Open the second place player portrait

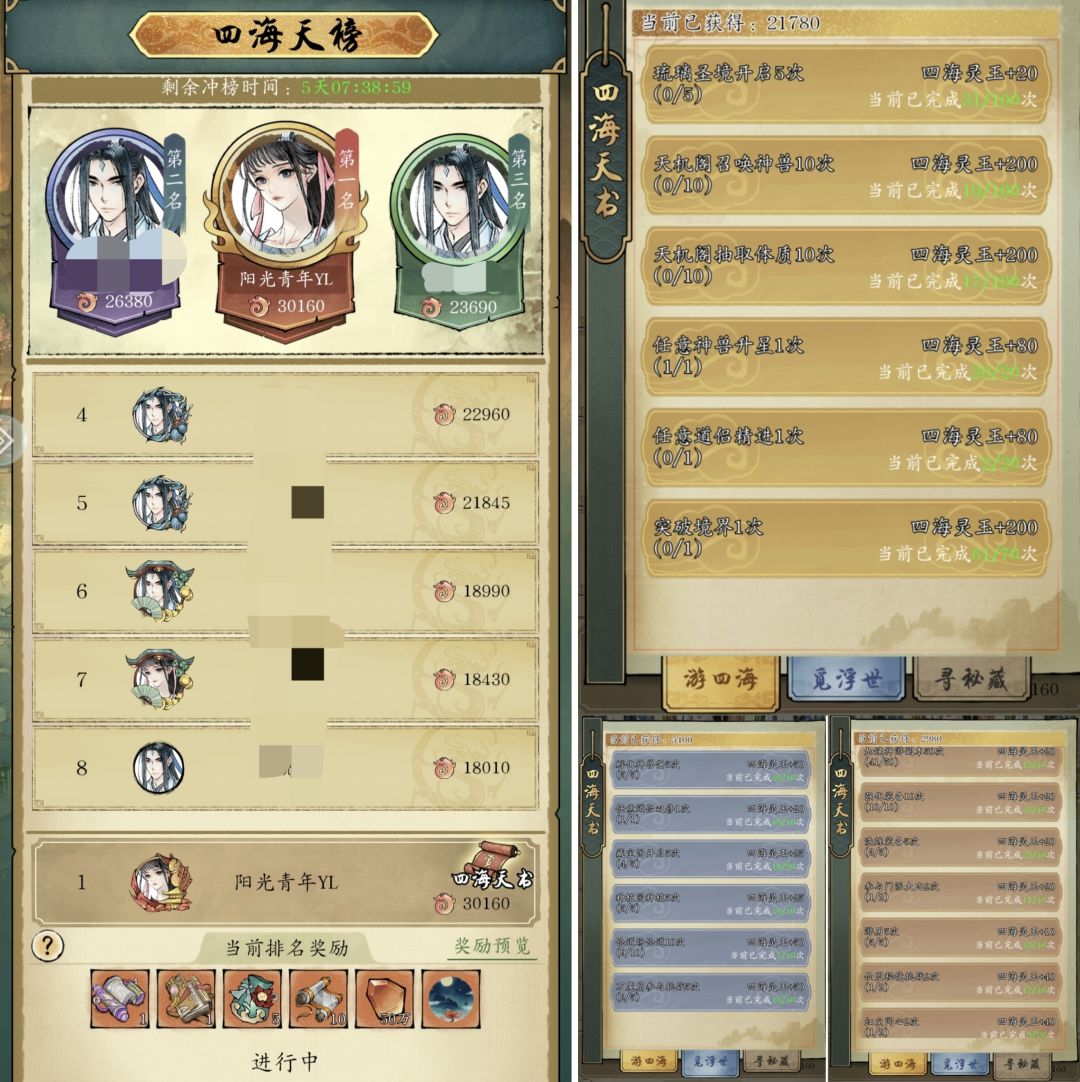110,188
